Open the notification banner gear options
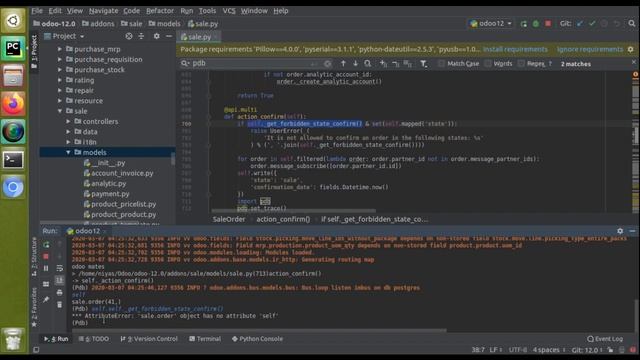Viewport: 640px width, 360px height. [631, 49]
